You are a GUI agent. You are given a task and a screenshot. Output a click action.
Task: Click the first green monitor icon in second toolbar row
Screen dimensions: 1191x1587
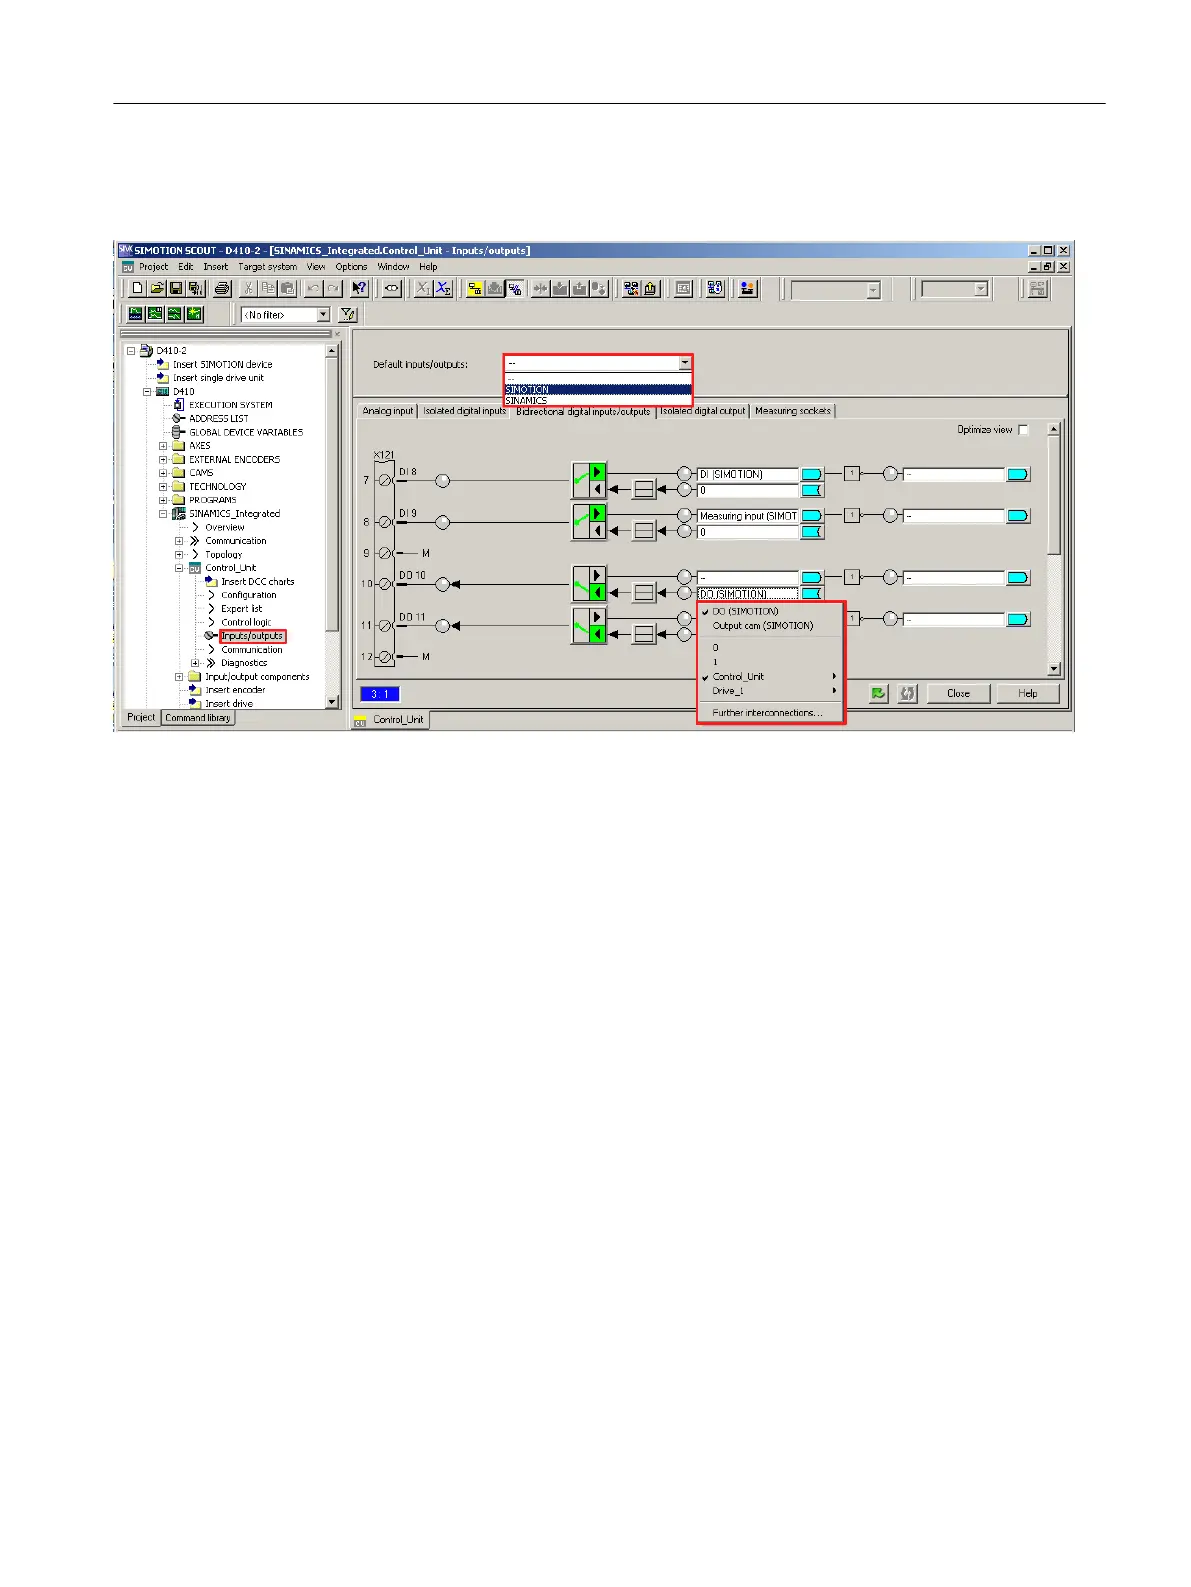[x=135, y=314]
